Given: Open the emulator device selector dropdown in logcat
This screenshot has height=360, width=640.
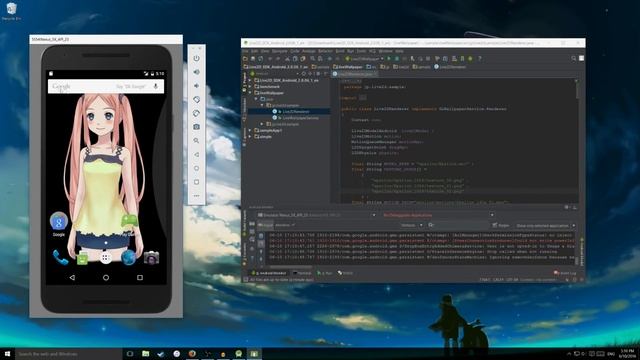Looking at the screenshot, I should point(316,215).
